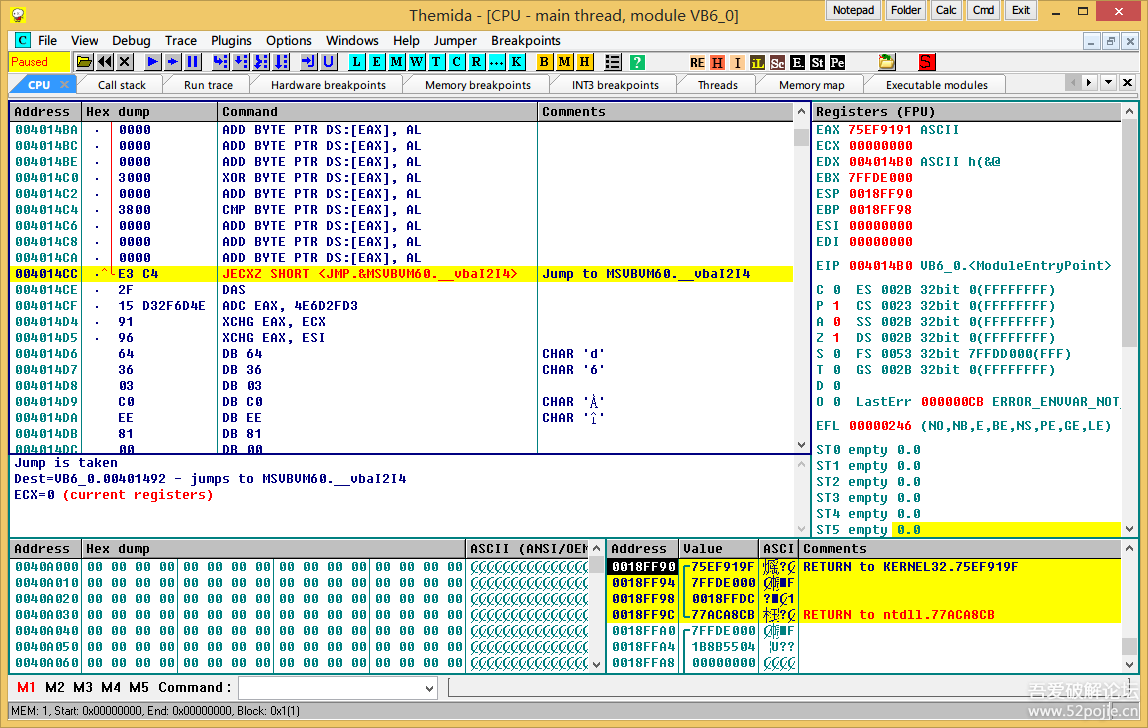The image size is (1148, 728).
Task: Click the orange H plugin icon
Action: coord(718,62)
